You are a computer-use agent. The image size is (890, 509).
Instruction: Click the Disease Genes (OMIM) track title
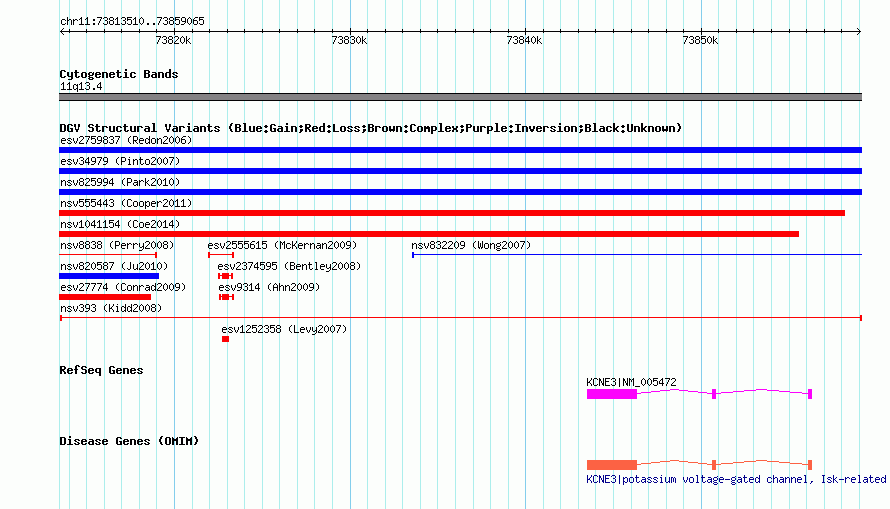[129, 441]
